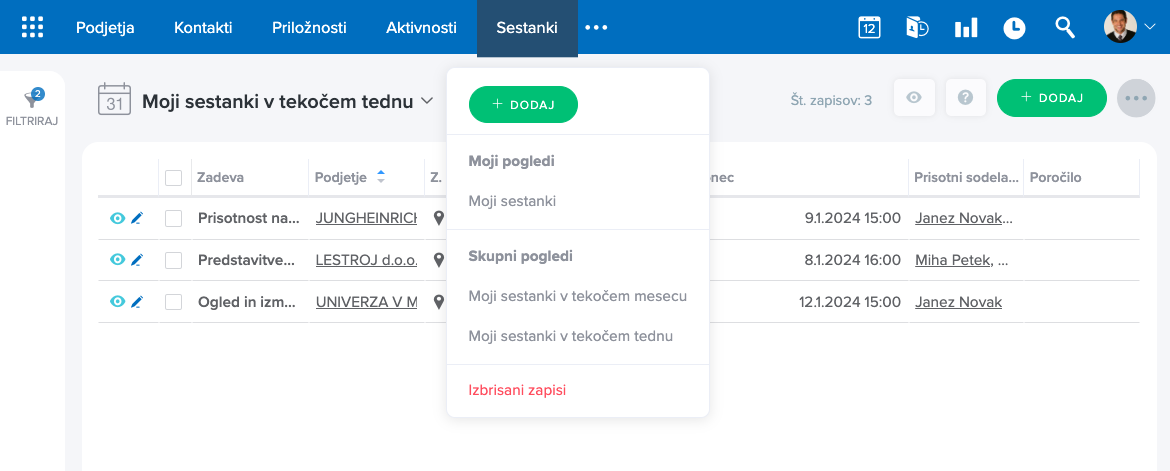Edit the Predstavitve row with pencil icon
The image size is (1170, 471).
[137, 260]
